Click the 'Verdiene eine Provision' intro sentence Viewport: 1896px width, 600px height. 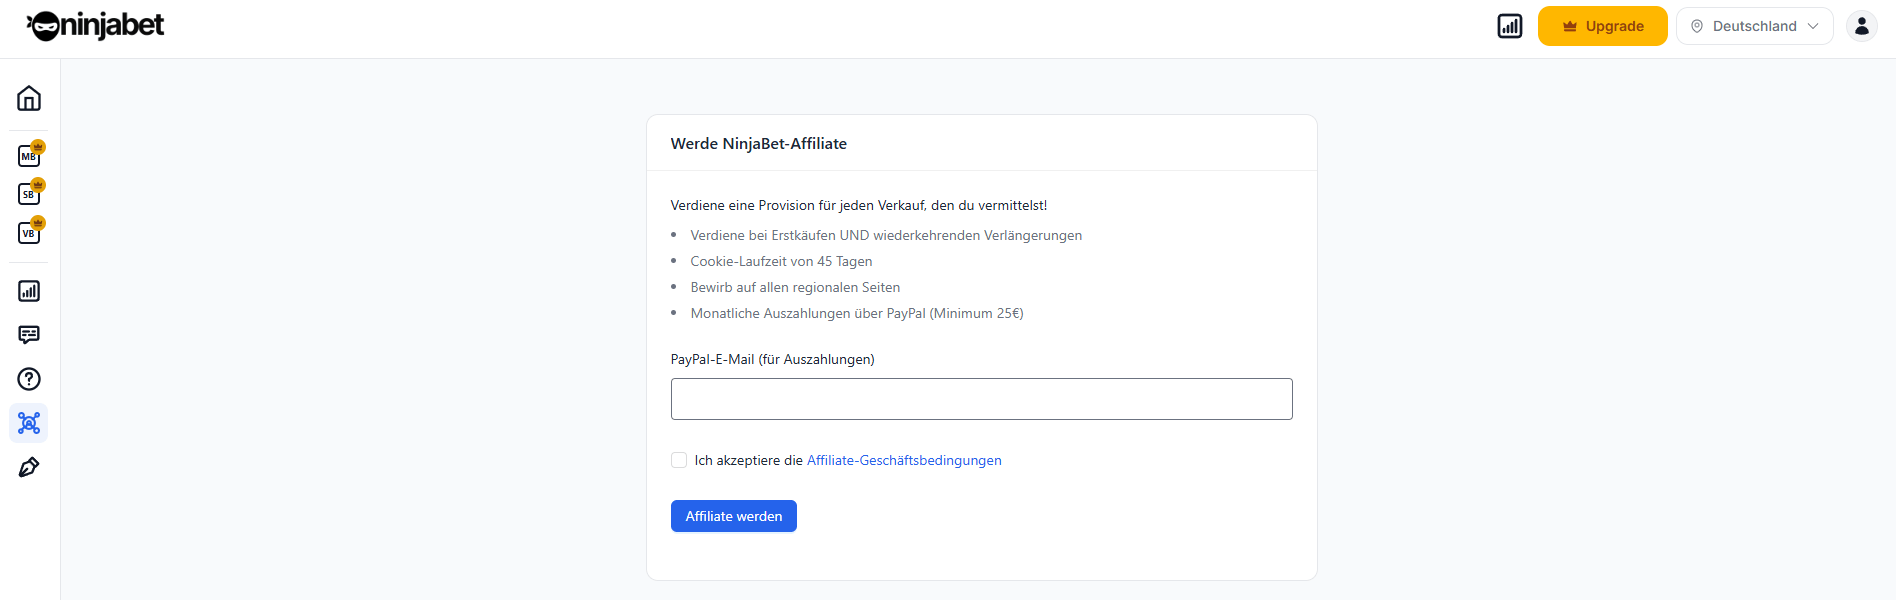pos(859,205)
